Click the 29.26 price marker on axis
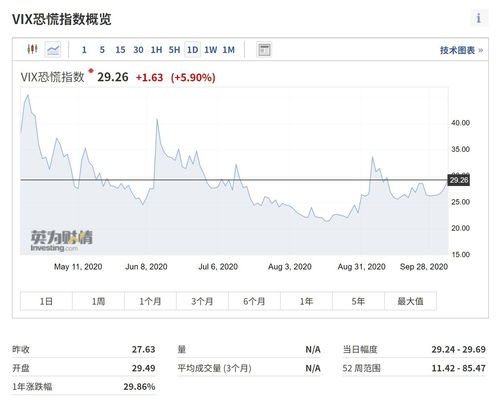The image size is (499, 400). click(x=459, y=180)
